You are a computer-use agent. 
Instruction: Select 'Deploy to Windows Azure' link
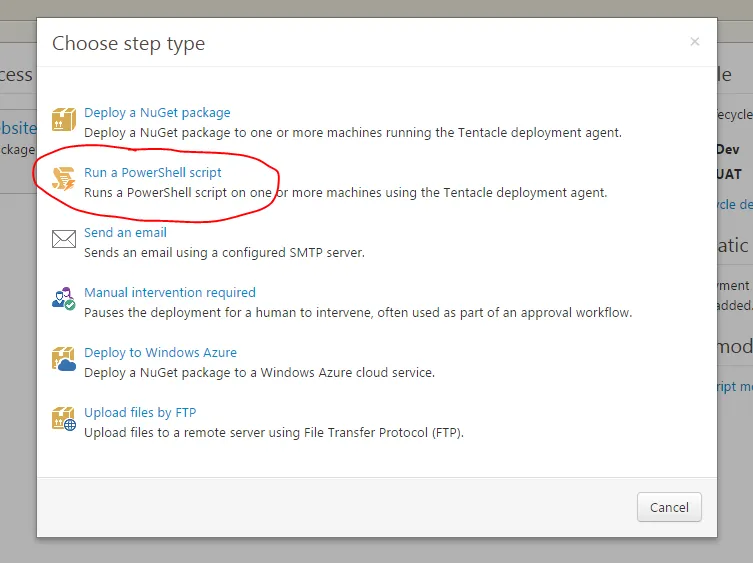coord(160,353)
